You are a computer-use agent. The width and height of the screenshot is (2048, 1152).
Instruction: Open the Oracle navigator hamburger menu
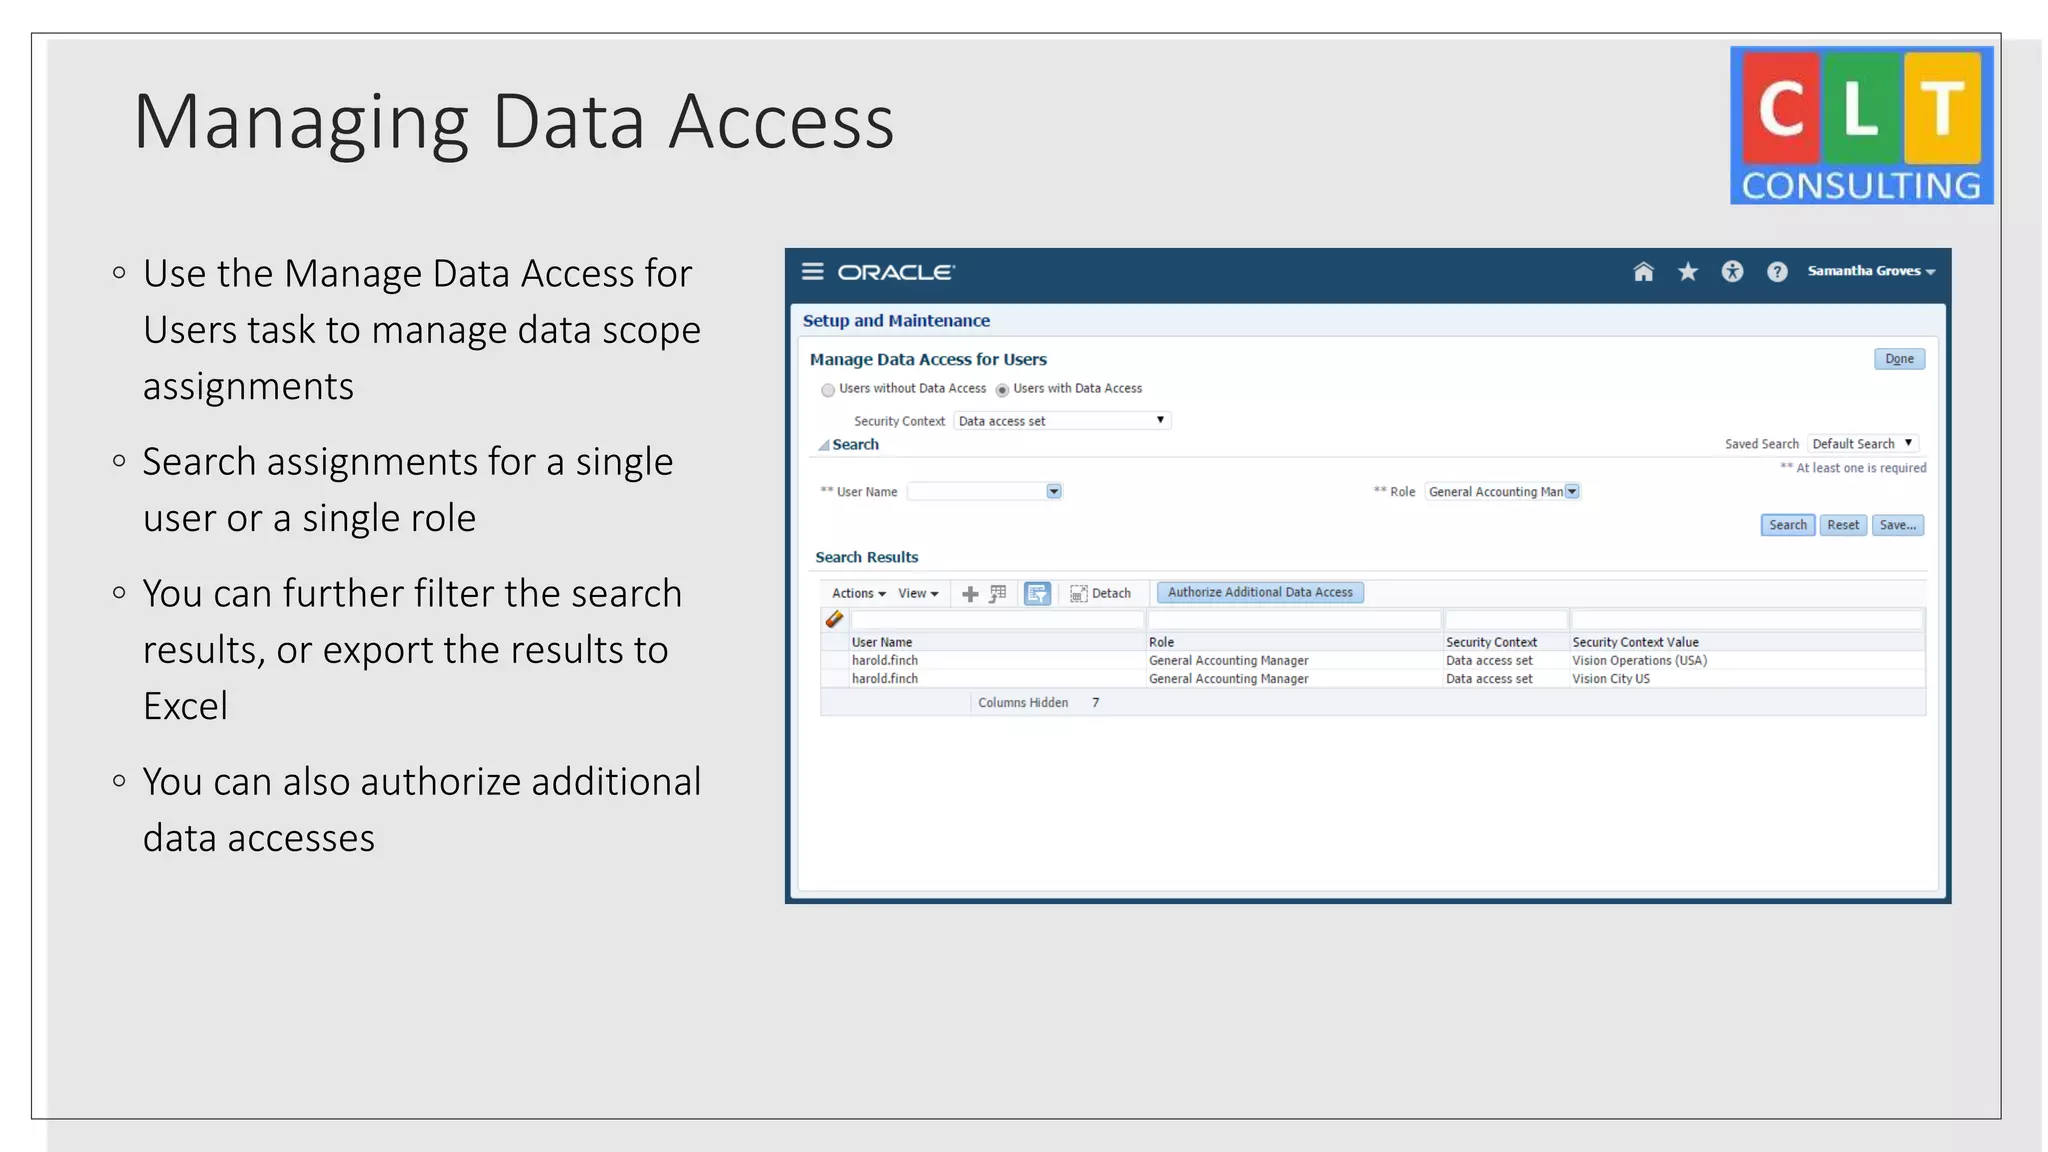[x=812, y=272]
